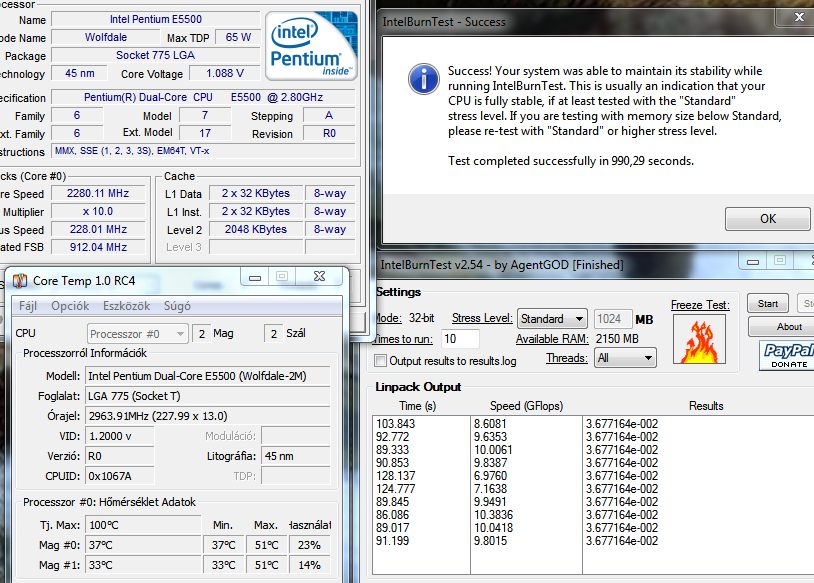Click the 10.3836 speed entry in Linpack Output

493,514
